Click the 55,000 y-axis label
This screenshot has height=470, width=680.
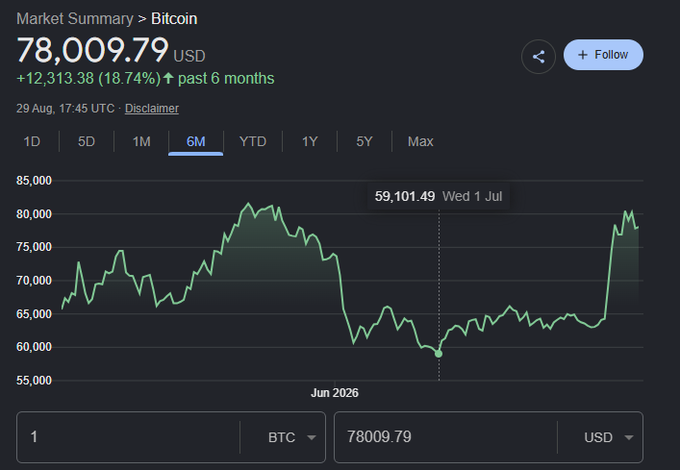point(34,380)
